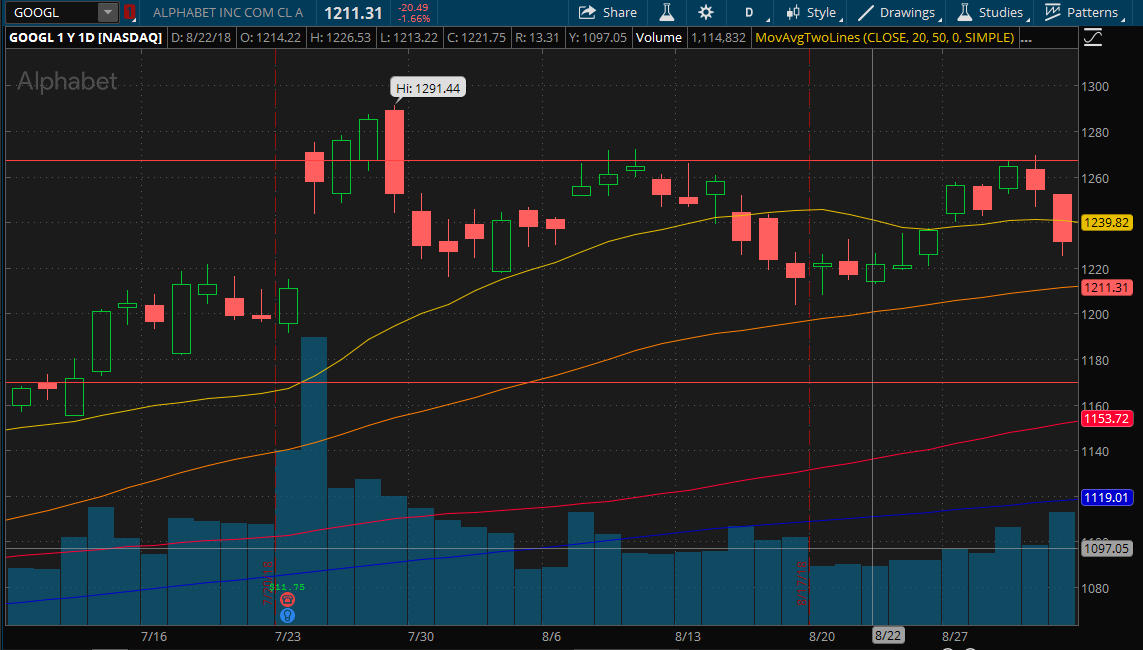Open the Style menu
This screenshot has width=1143, height=650.
point(812,12)
